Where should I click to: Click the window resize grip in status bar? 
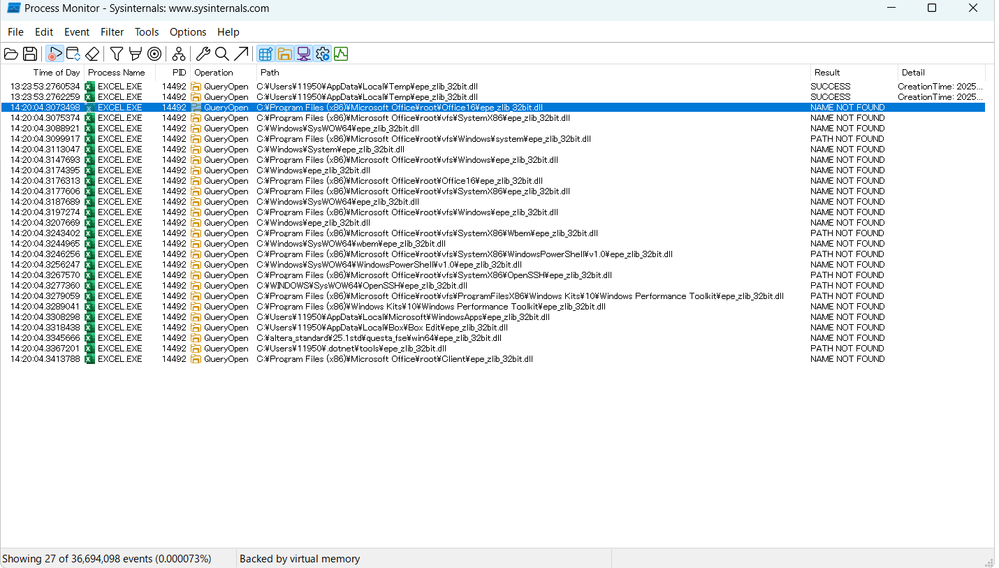pos(989,562)
